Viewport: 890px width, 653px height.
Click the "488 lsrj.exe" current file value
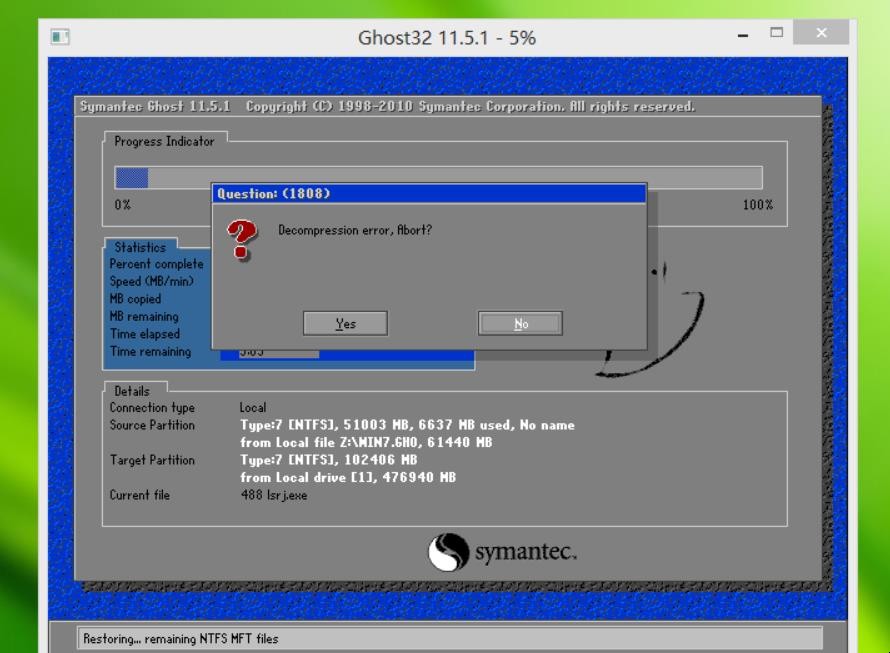pos(274,495)
